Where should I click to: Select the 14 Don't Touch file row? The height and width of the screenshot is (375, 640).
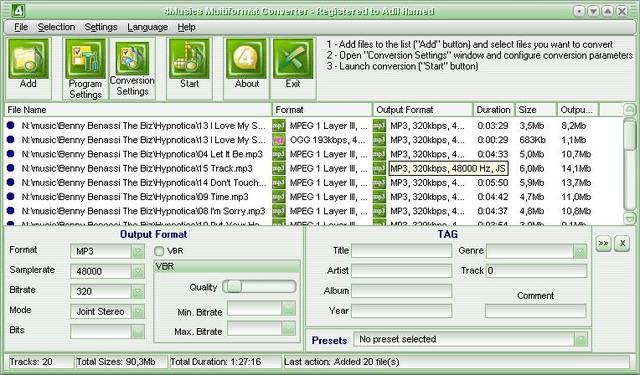tap(314, 183)
